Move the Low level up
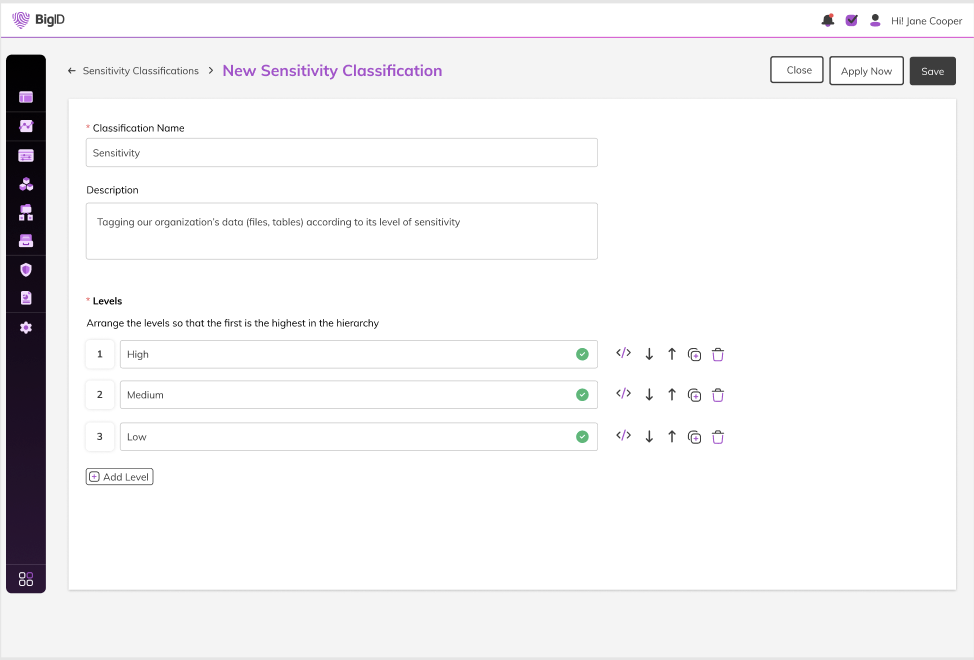Image resolution: width=974 pixels, height=660 pixels. pos(672,437)
